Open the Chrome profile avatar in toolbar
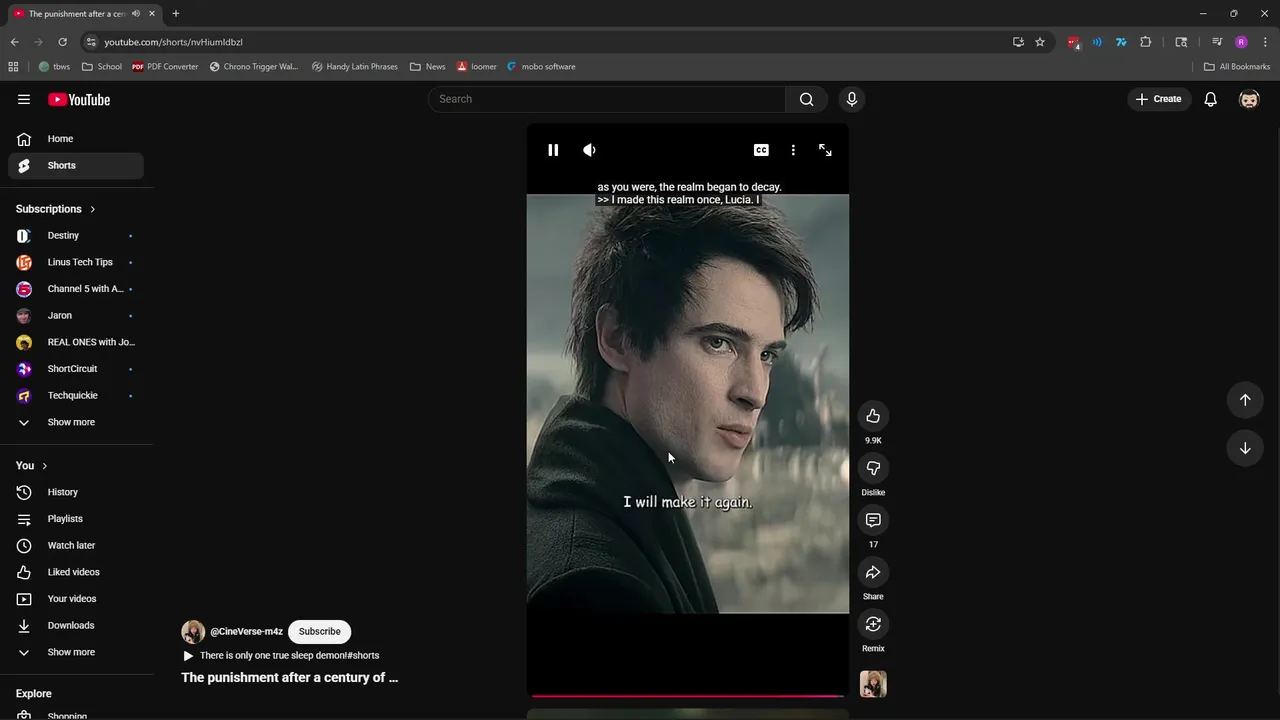Screen dimensions: 1280x720 coord(1241,42)
